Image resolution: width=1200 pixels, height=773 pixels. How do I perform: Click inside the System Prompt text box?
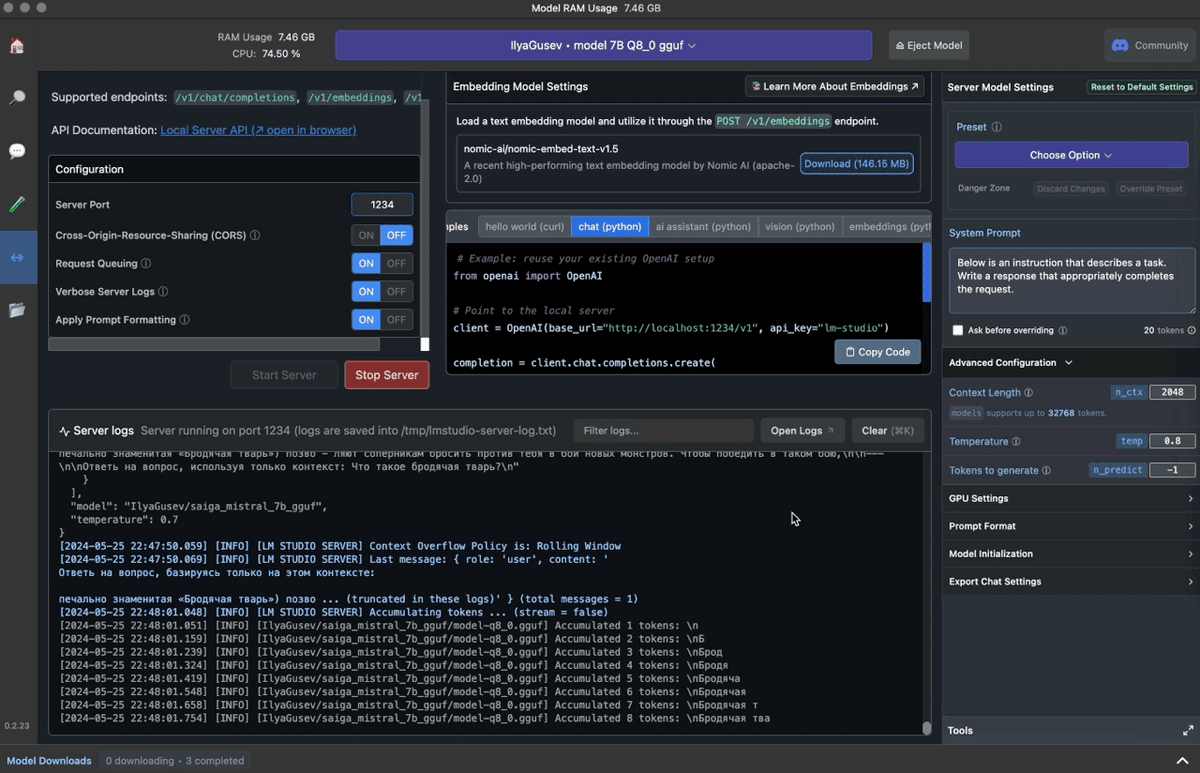(1071, 280)
